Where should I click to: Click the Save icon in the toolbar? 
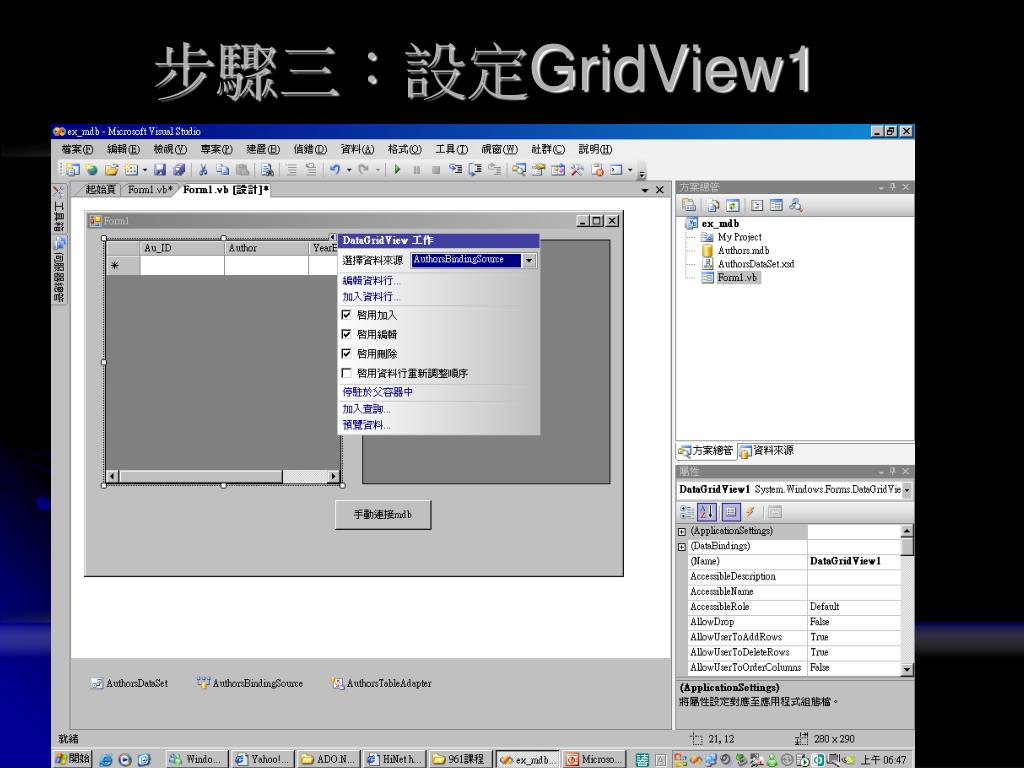pos(159,170)
